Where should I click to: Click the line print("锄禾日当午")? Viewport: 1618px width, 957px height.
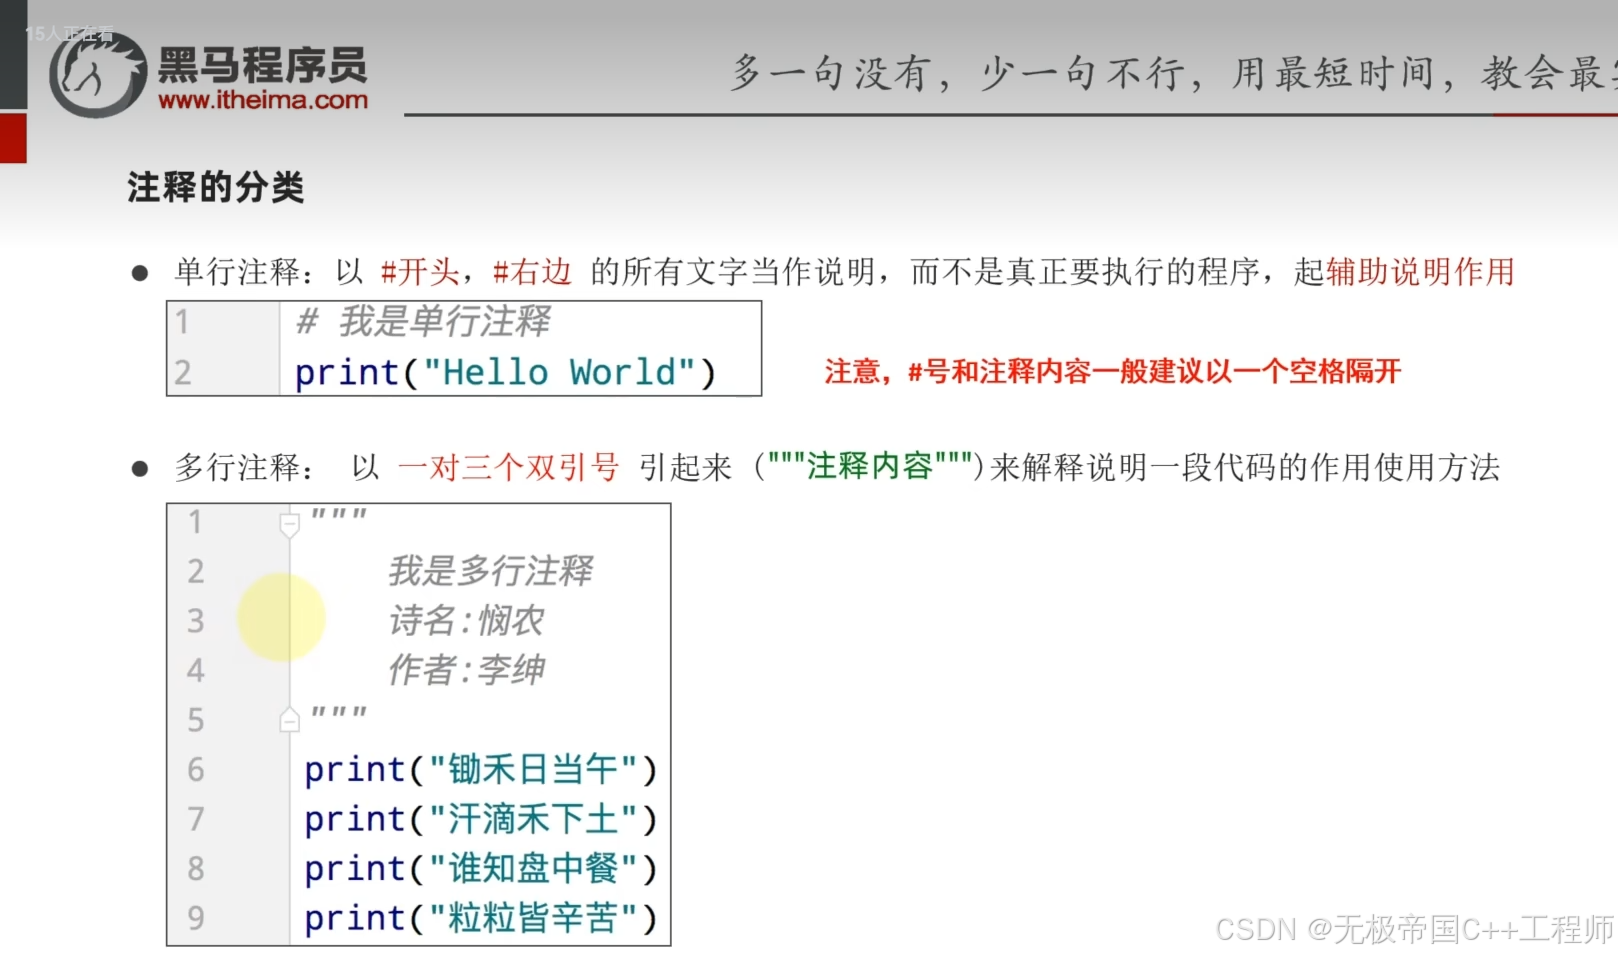(481, 769)
